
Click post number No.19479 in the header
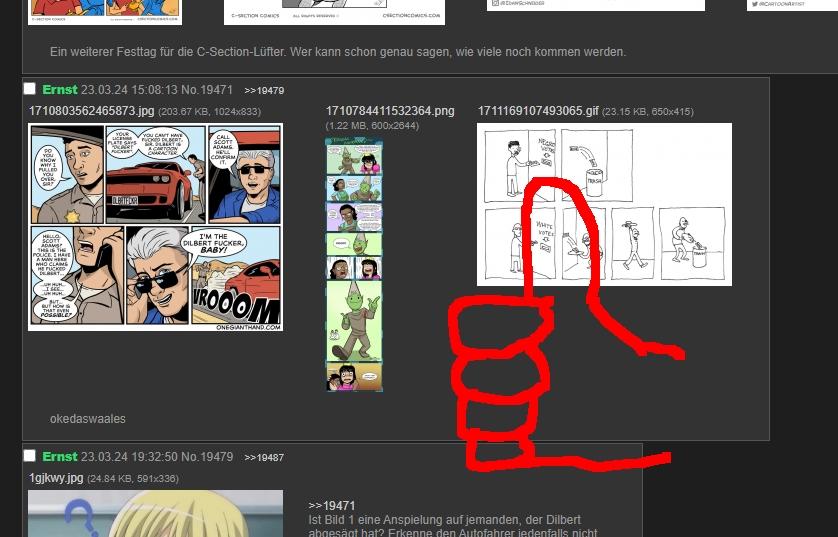click(x=207, y=457)
